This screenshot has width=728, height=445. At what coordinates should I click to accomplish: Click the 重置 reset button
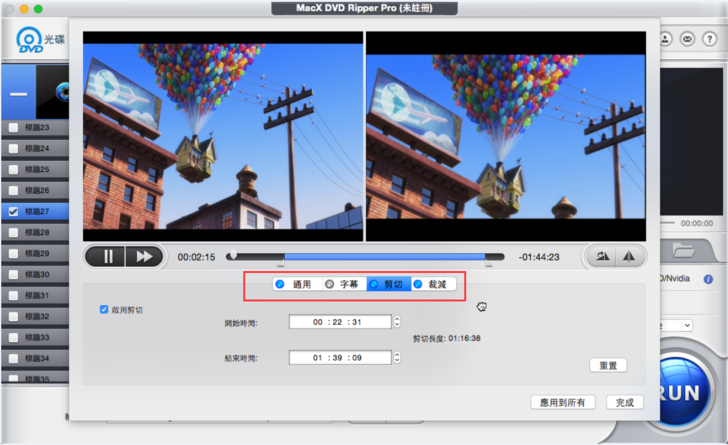click(608, 366)
